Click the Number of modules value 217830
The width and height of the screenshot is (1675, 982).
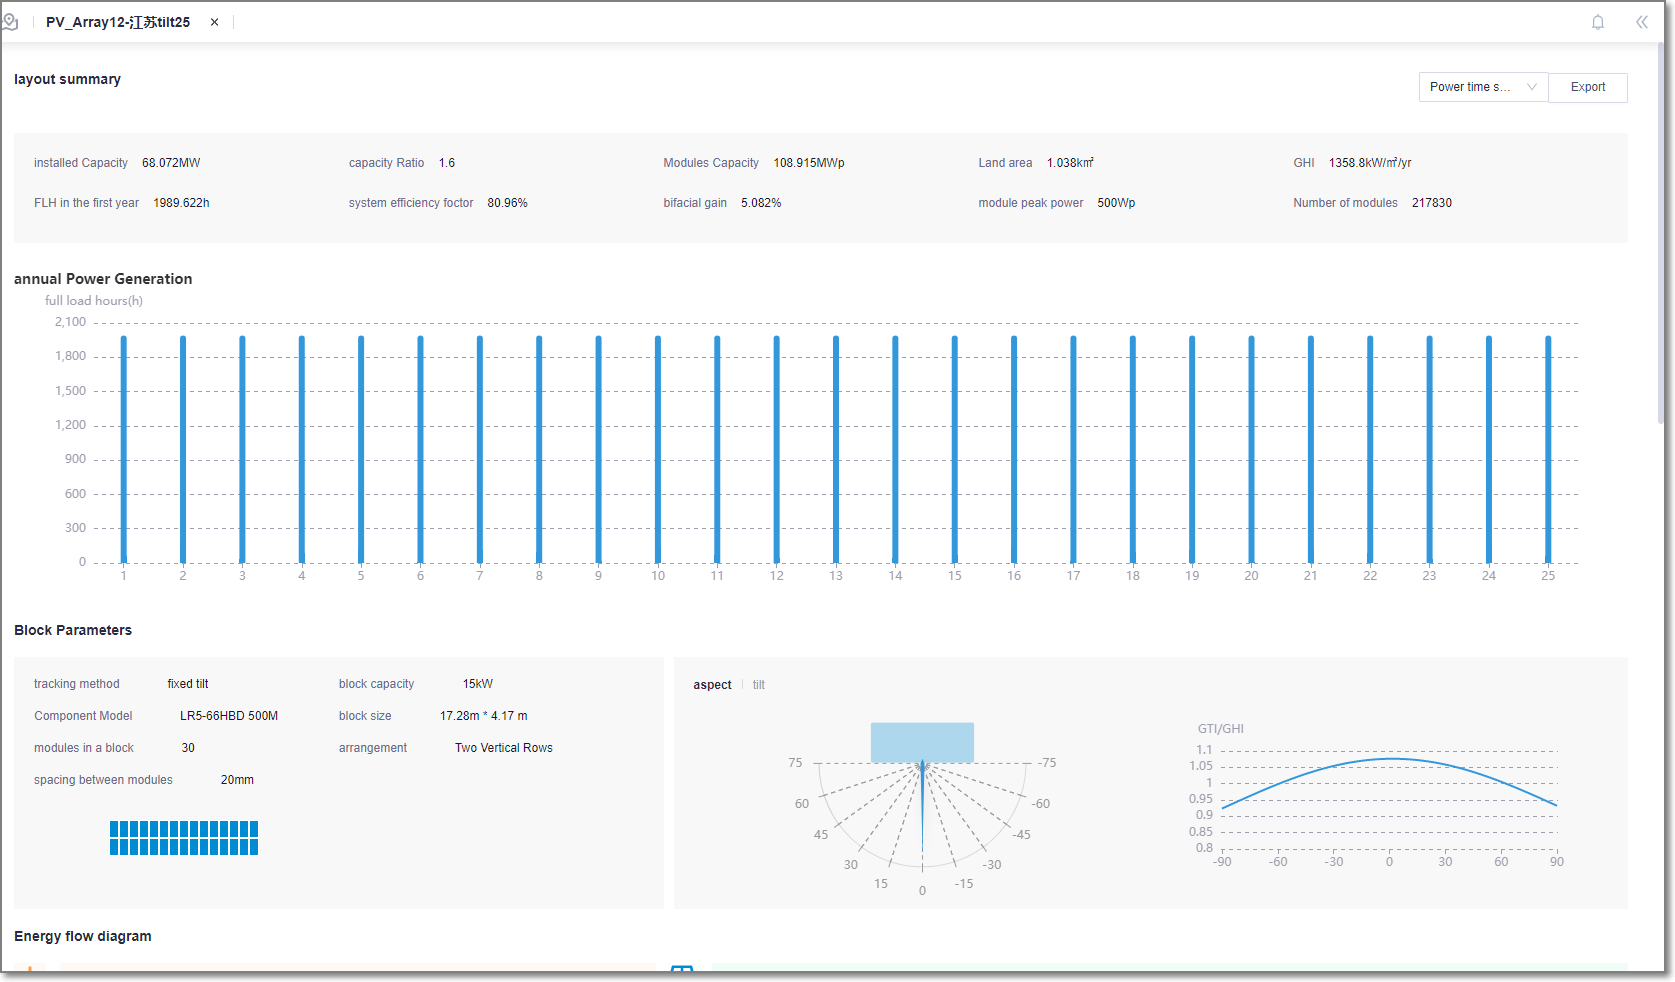pyautogui.click(x=1432, y=203)
